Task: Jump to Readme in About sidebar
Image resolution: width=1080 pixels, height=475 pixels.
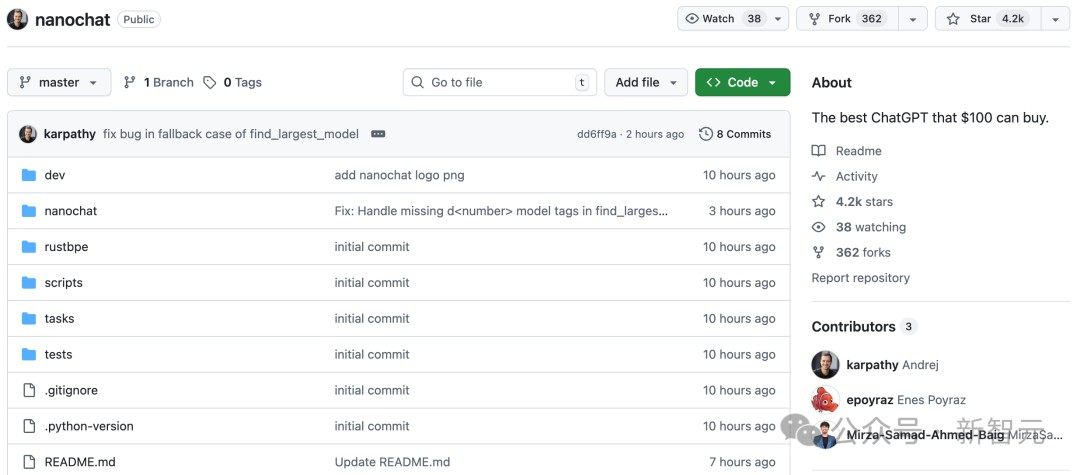Action: 858,151
